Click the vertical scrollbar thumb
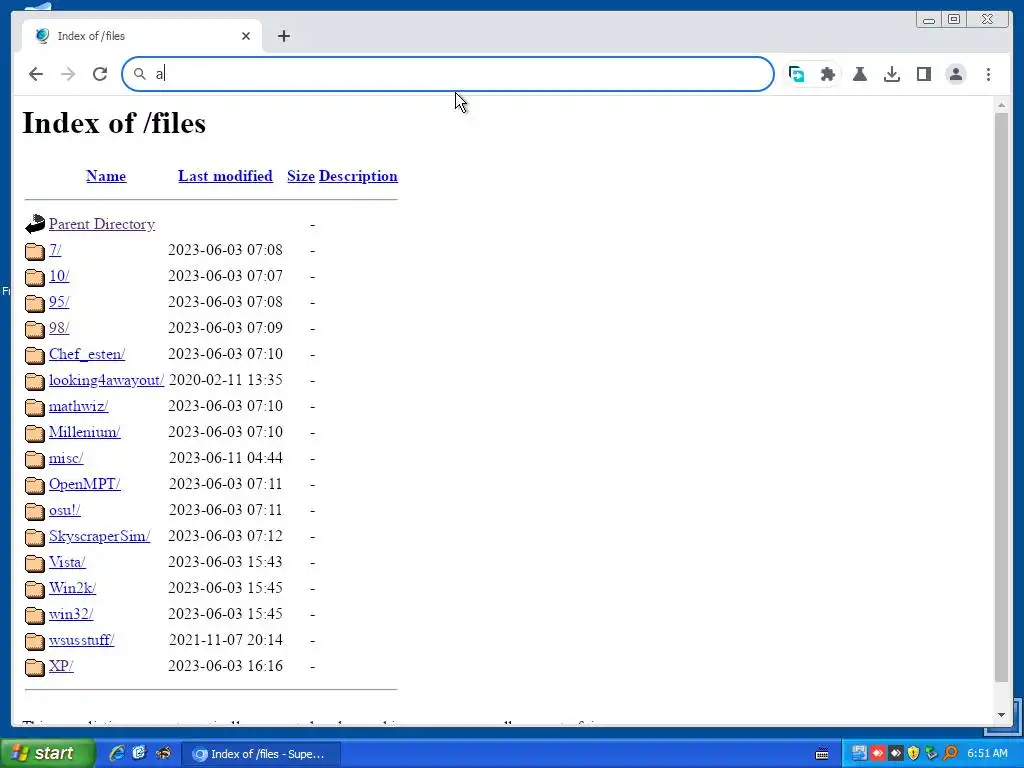The width and height of the screenshot is (1024, 768). 1001,397
